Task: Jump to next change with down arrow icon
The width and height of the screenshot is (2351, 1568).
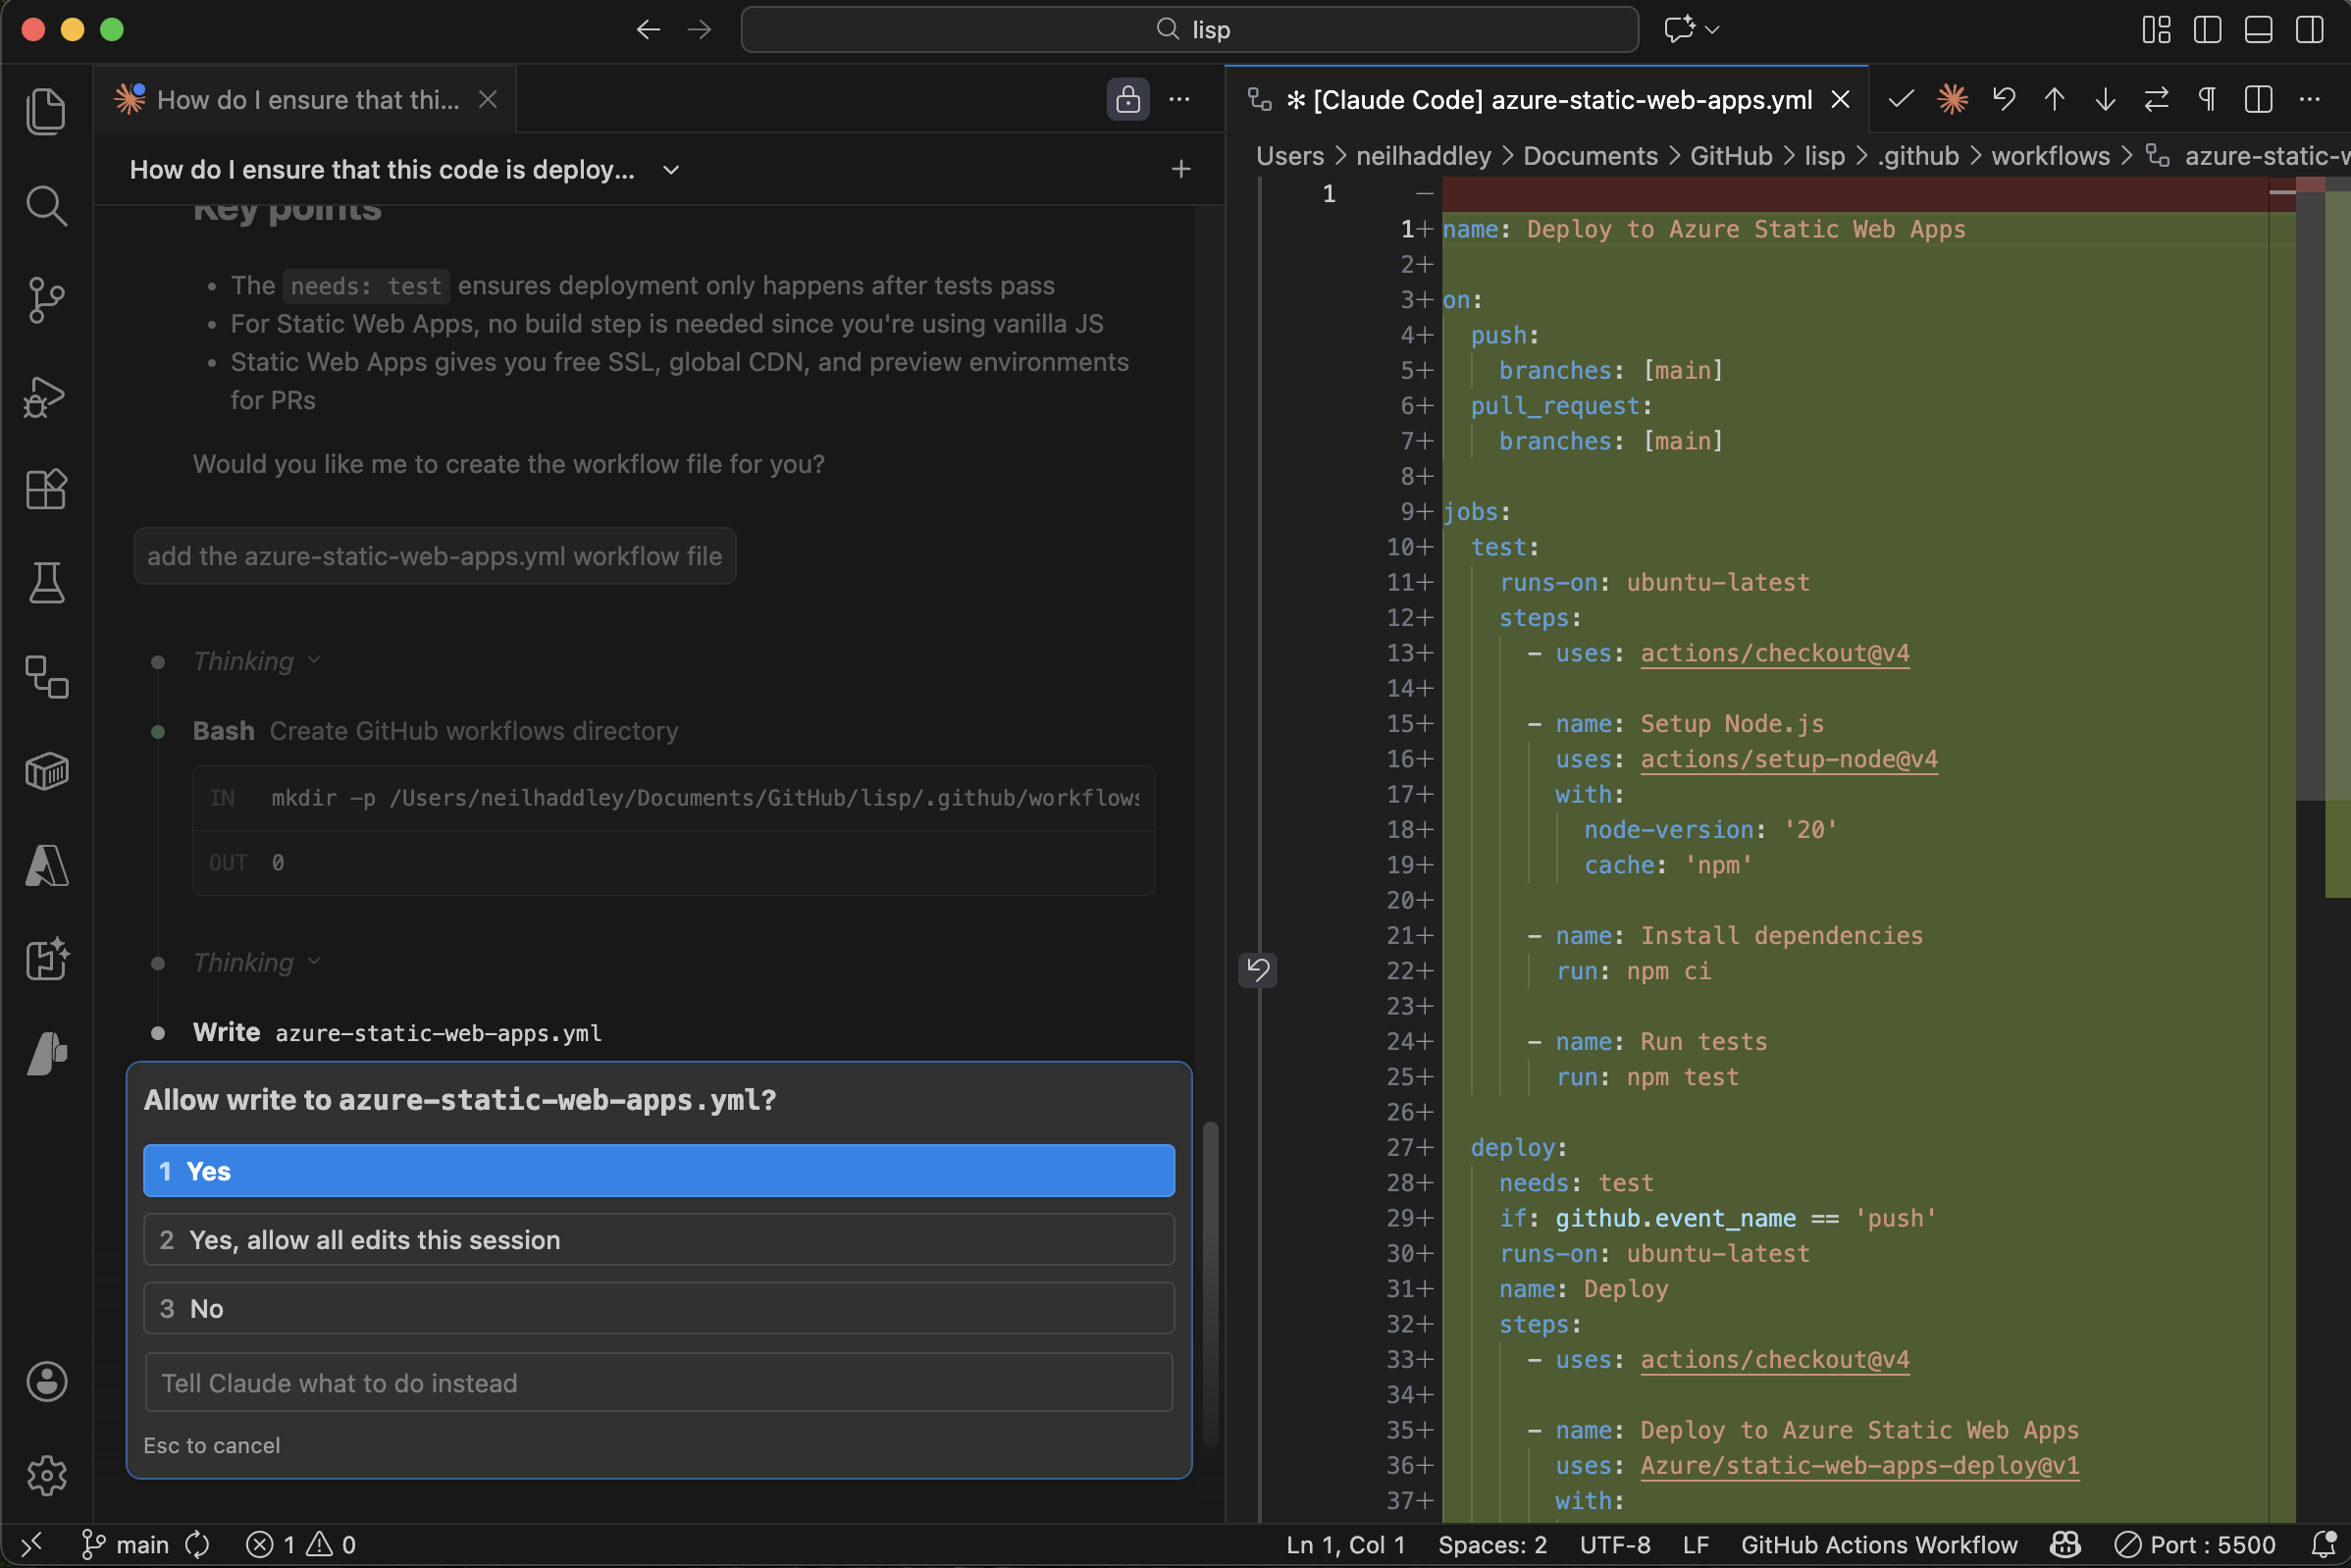Action: (x=2105, y=99)
